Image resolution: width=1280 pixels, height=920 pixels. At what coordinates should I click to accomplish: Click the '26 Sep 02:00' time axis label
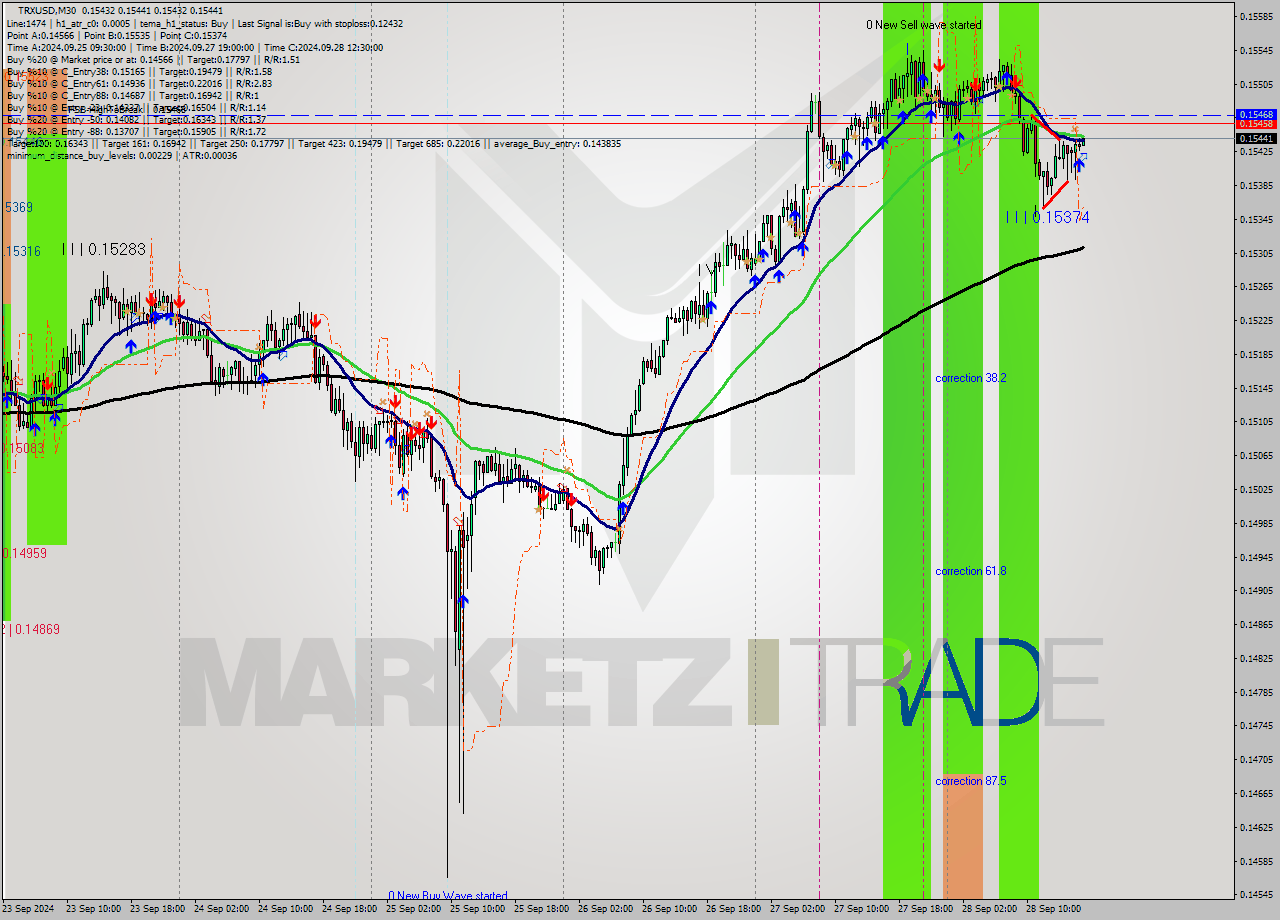(x=606, y=909)
